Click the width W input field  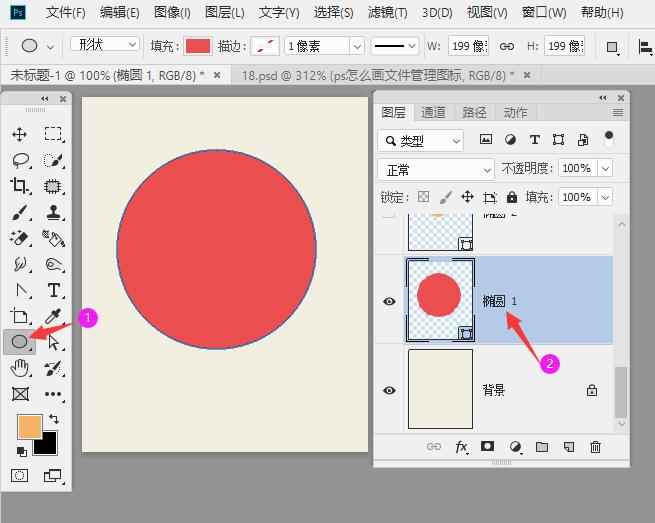click(468, 46)
